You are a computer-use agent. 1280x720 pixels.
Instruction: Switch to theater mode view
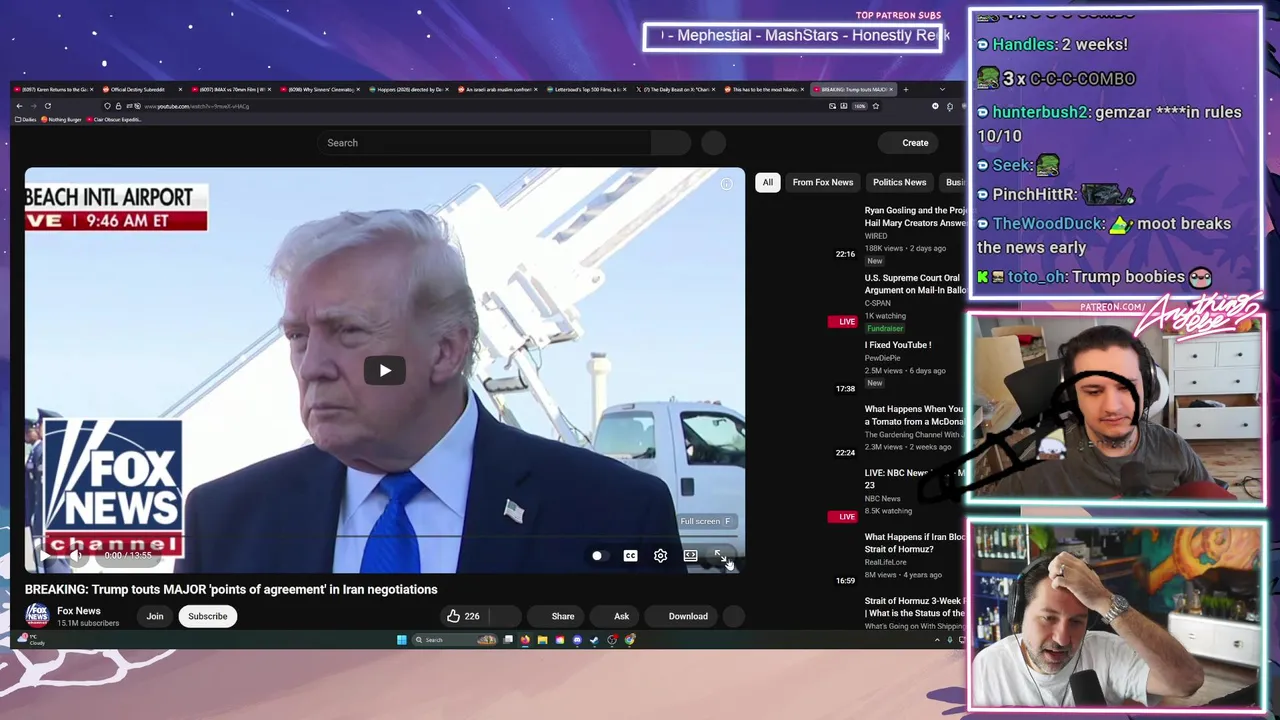690,556
